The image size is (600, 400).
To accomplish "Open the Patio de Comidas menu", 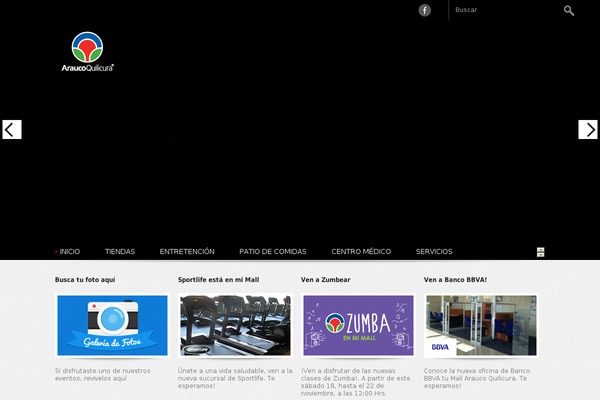I will coord(273,252).
